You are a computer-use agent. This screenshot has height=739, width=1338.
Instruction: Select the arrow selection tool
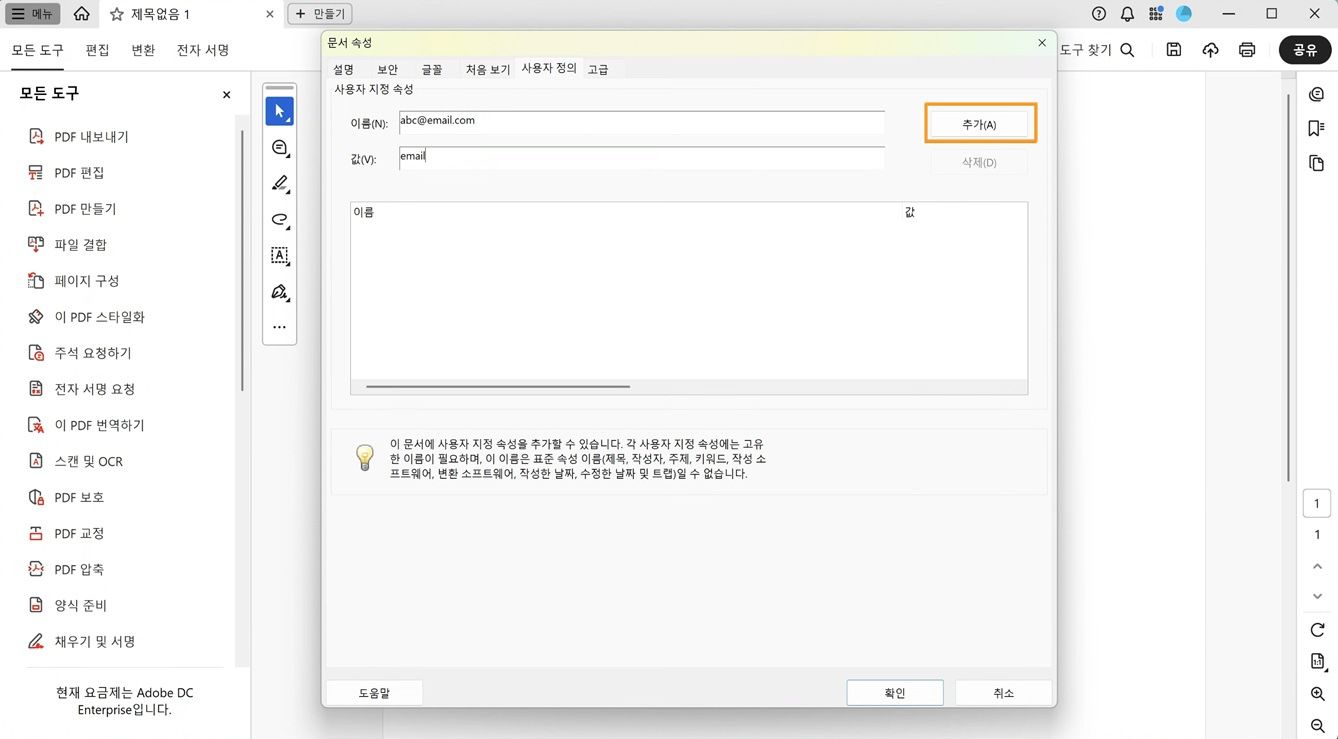(x=280, y=111)
